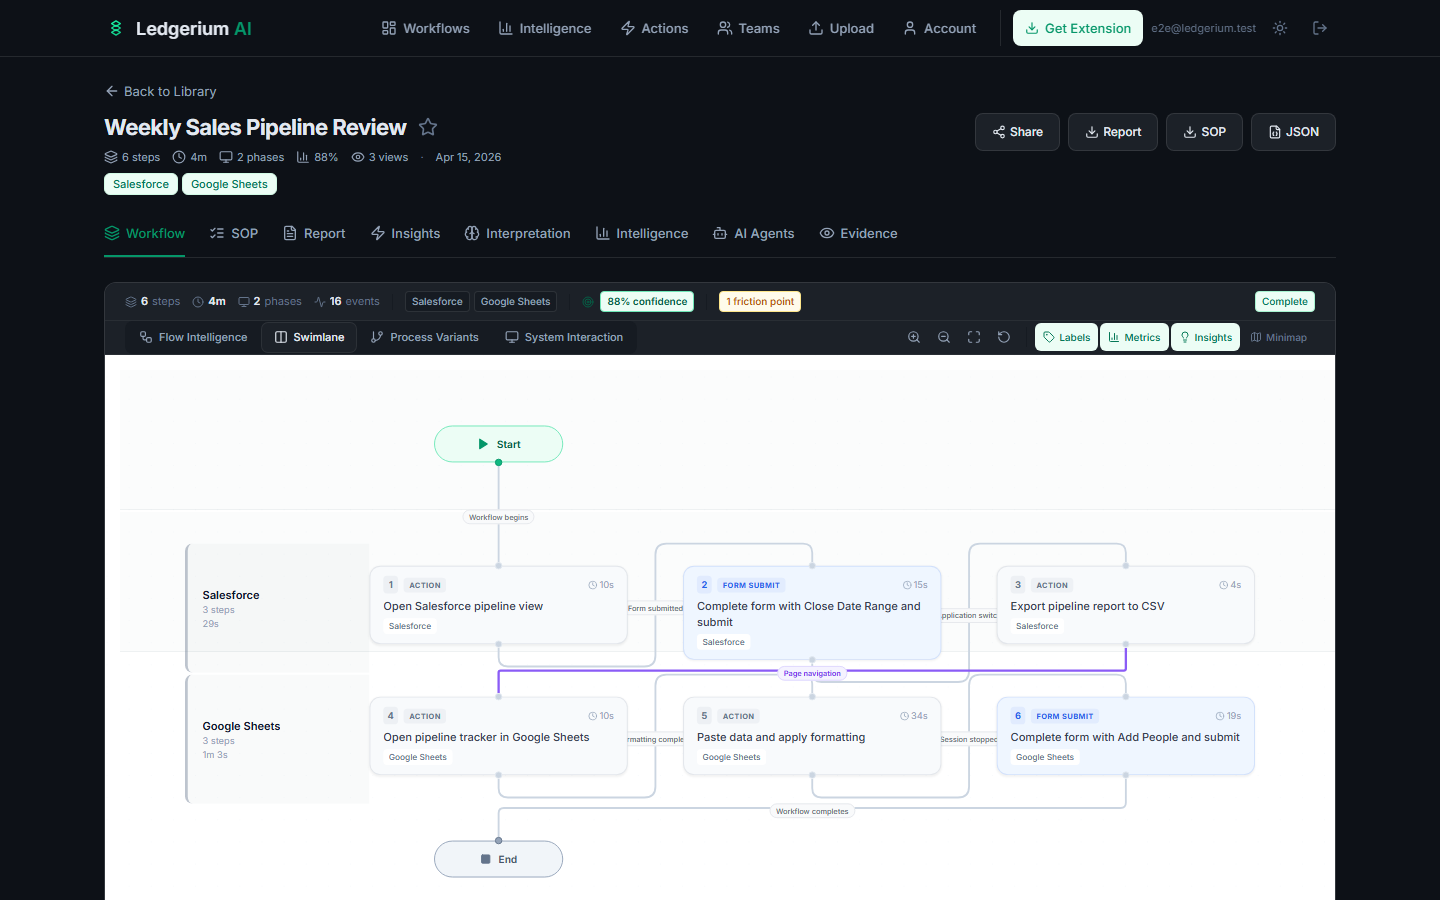Reset the canvas view rotation icon
1440x900 pixels.
click(1004, 338)
